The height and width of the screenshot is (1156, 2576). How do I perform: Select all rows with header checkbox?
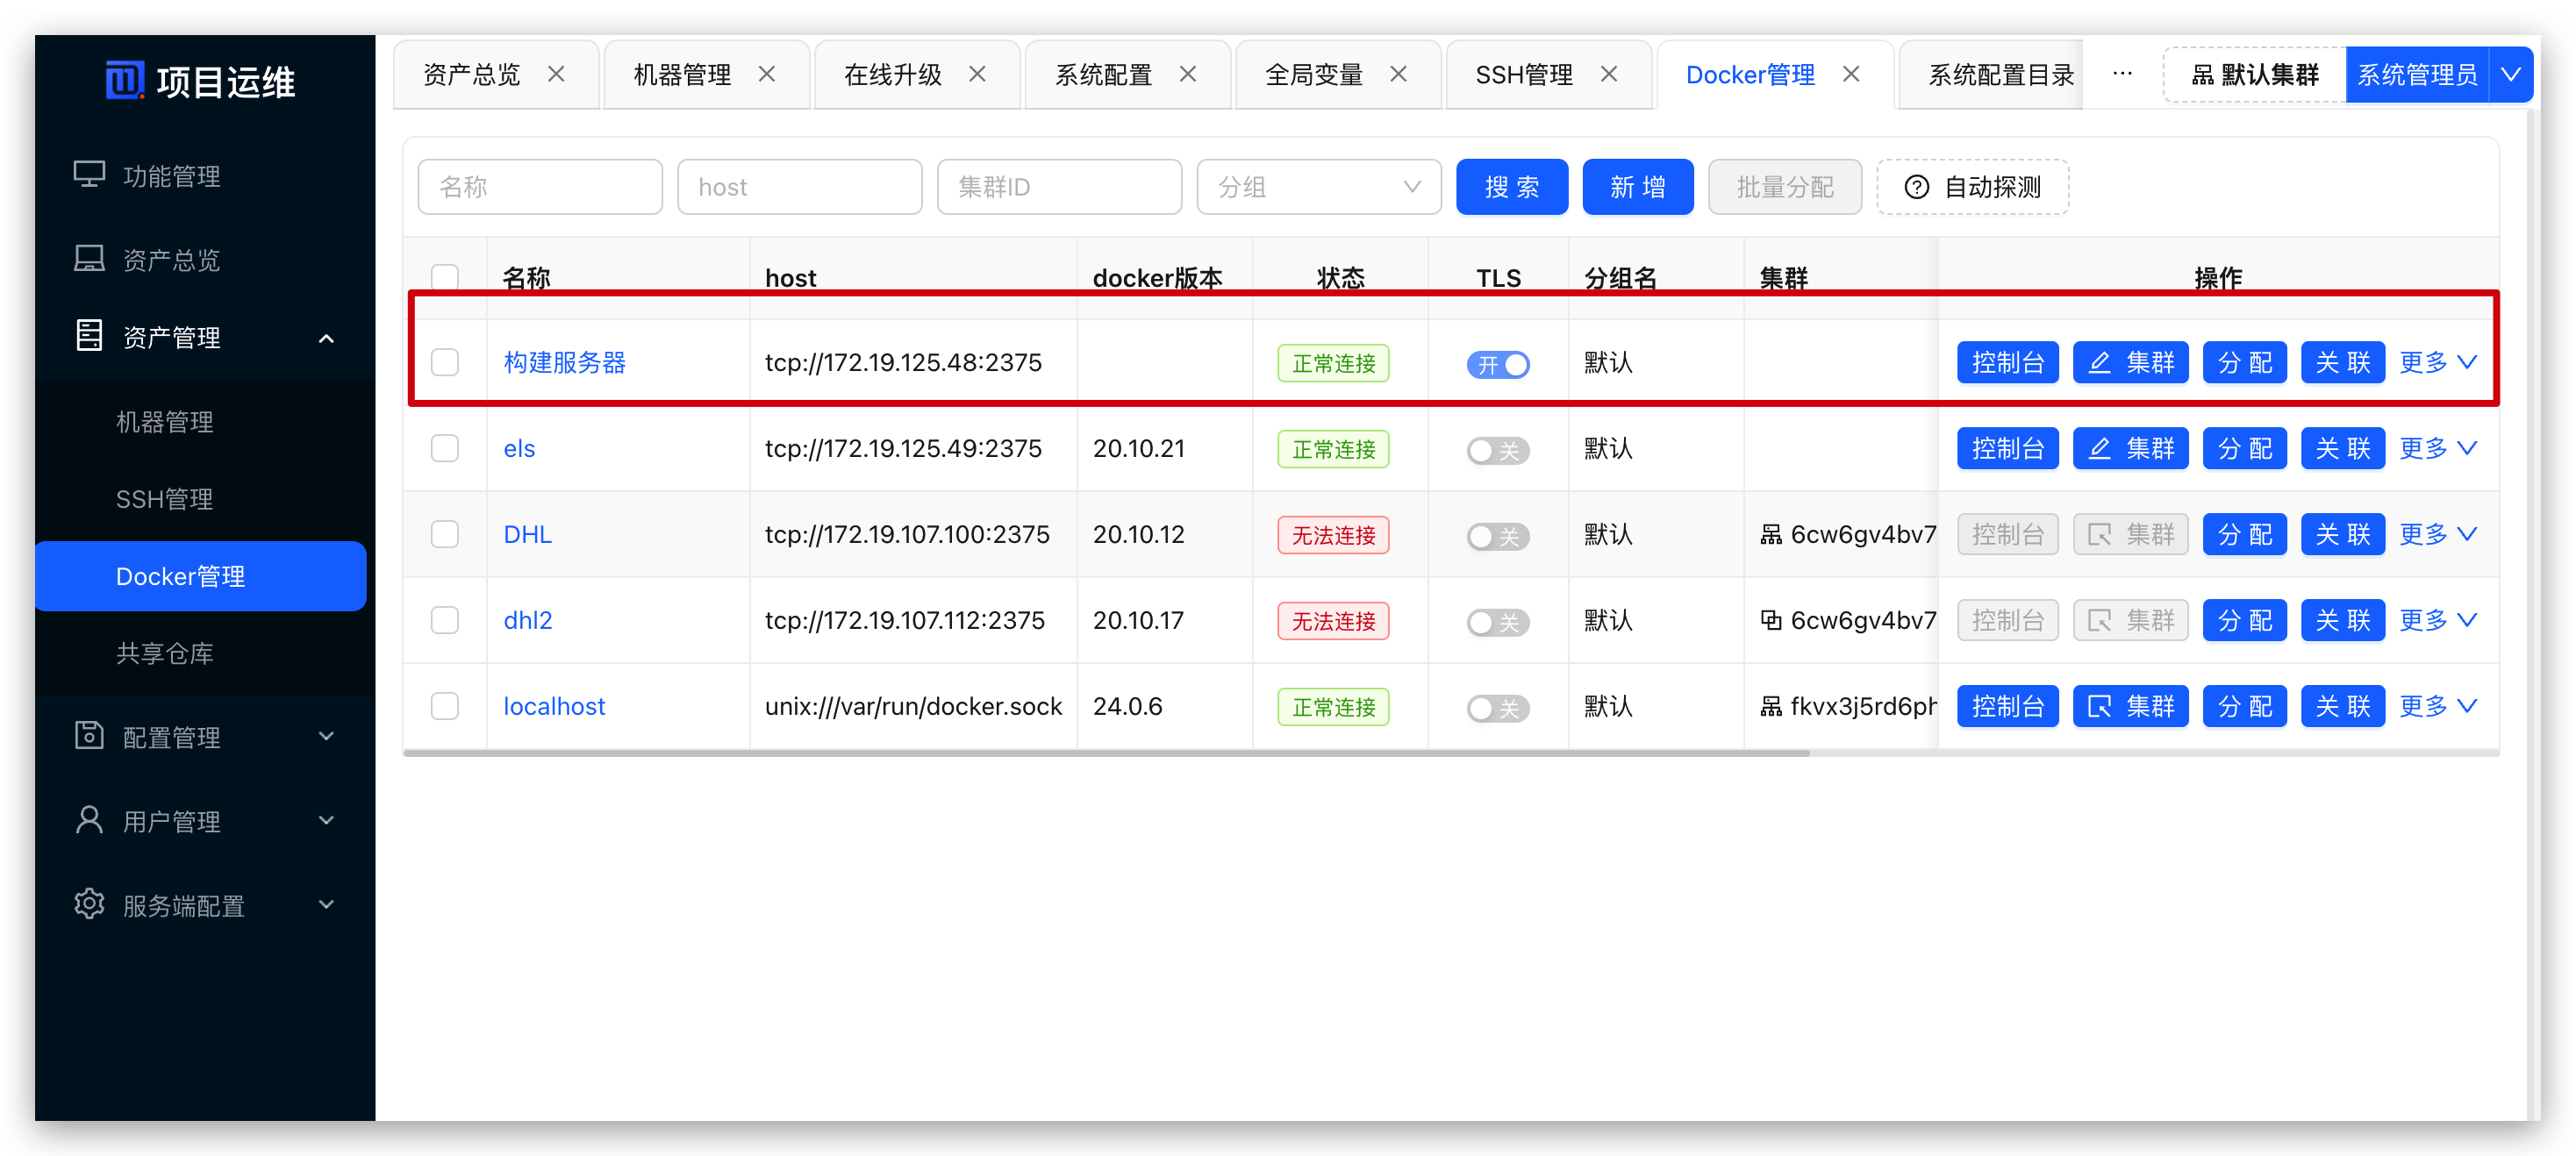[x=445, y=276]
